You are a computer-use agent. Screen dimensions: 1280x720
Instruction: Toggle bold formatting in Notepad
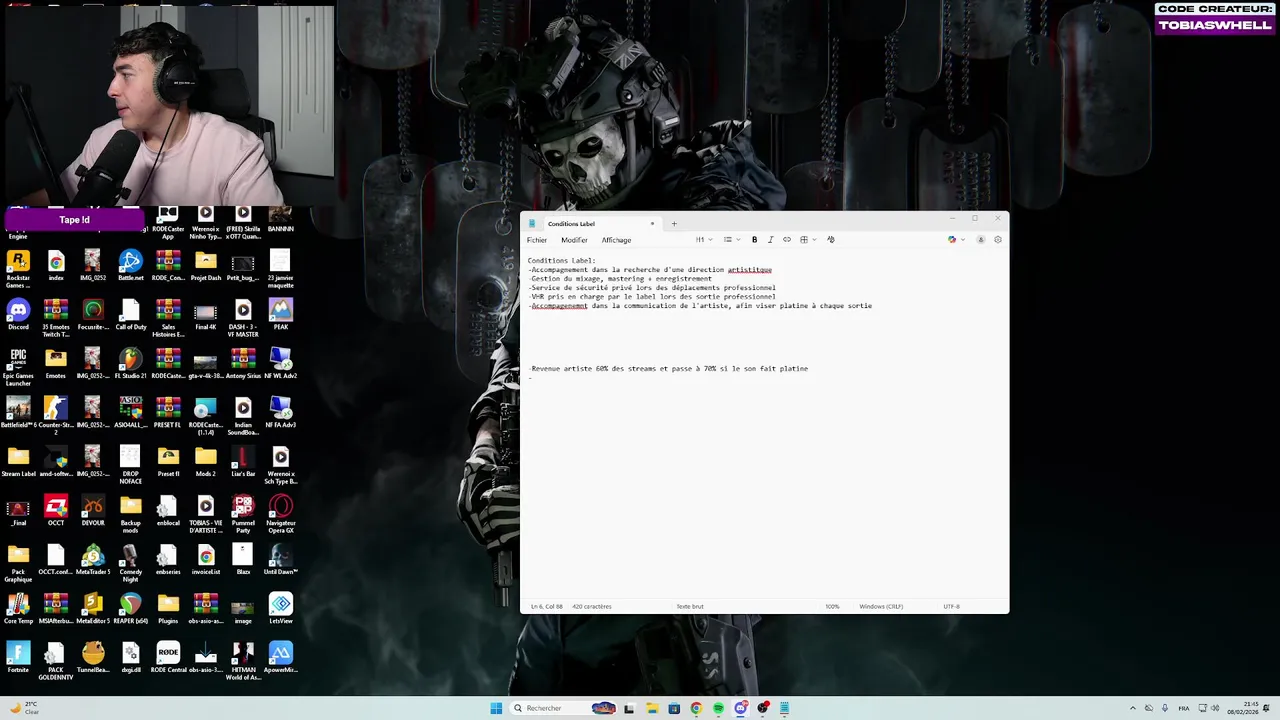[x=754, y=240]
